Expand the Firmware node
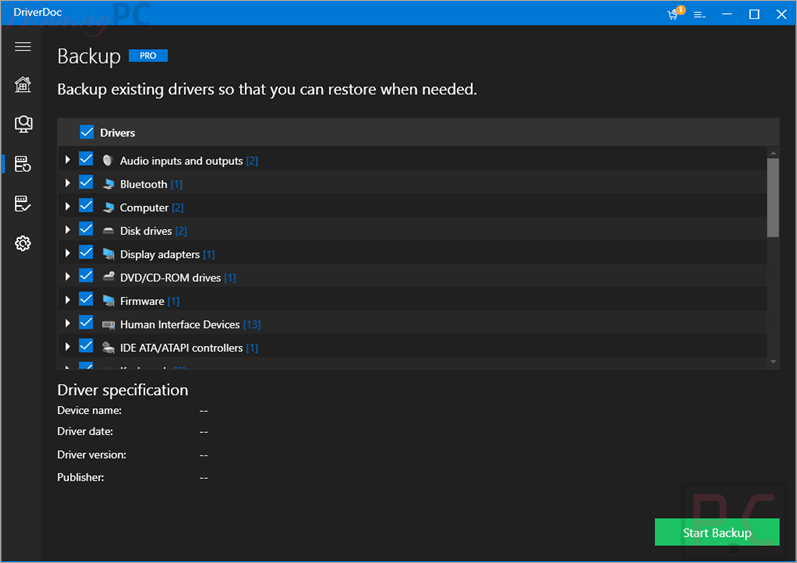Screen dimensions: 797x563 [x=67, y=300]
